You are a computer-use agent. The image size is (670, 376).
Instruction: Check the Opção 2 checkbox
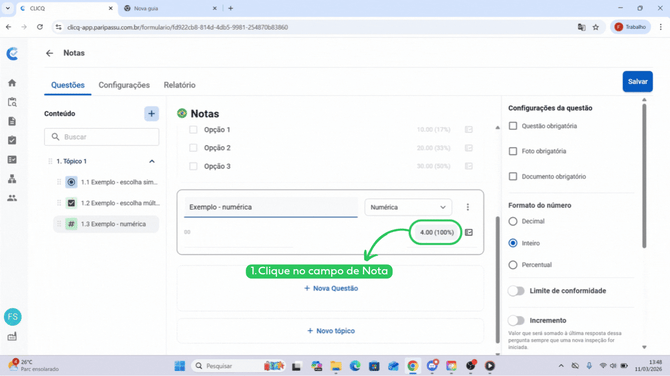(193, 148)
